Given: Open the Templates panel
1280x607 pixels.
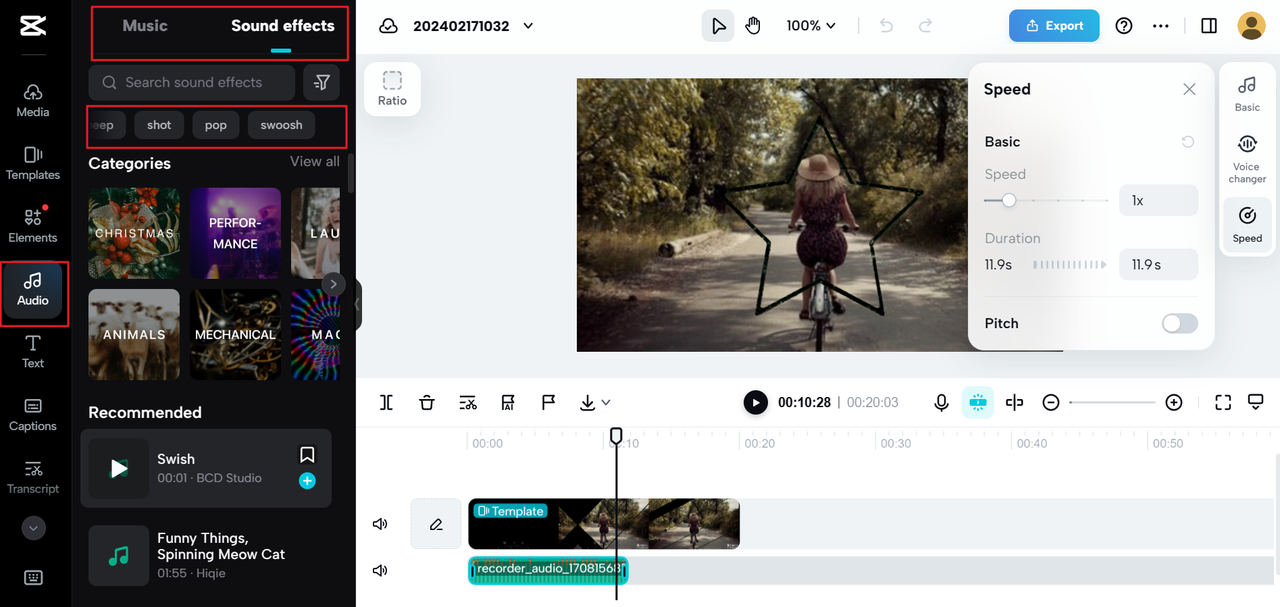Looking at the screenshot, I should click(33, 164).
